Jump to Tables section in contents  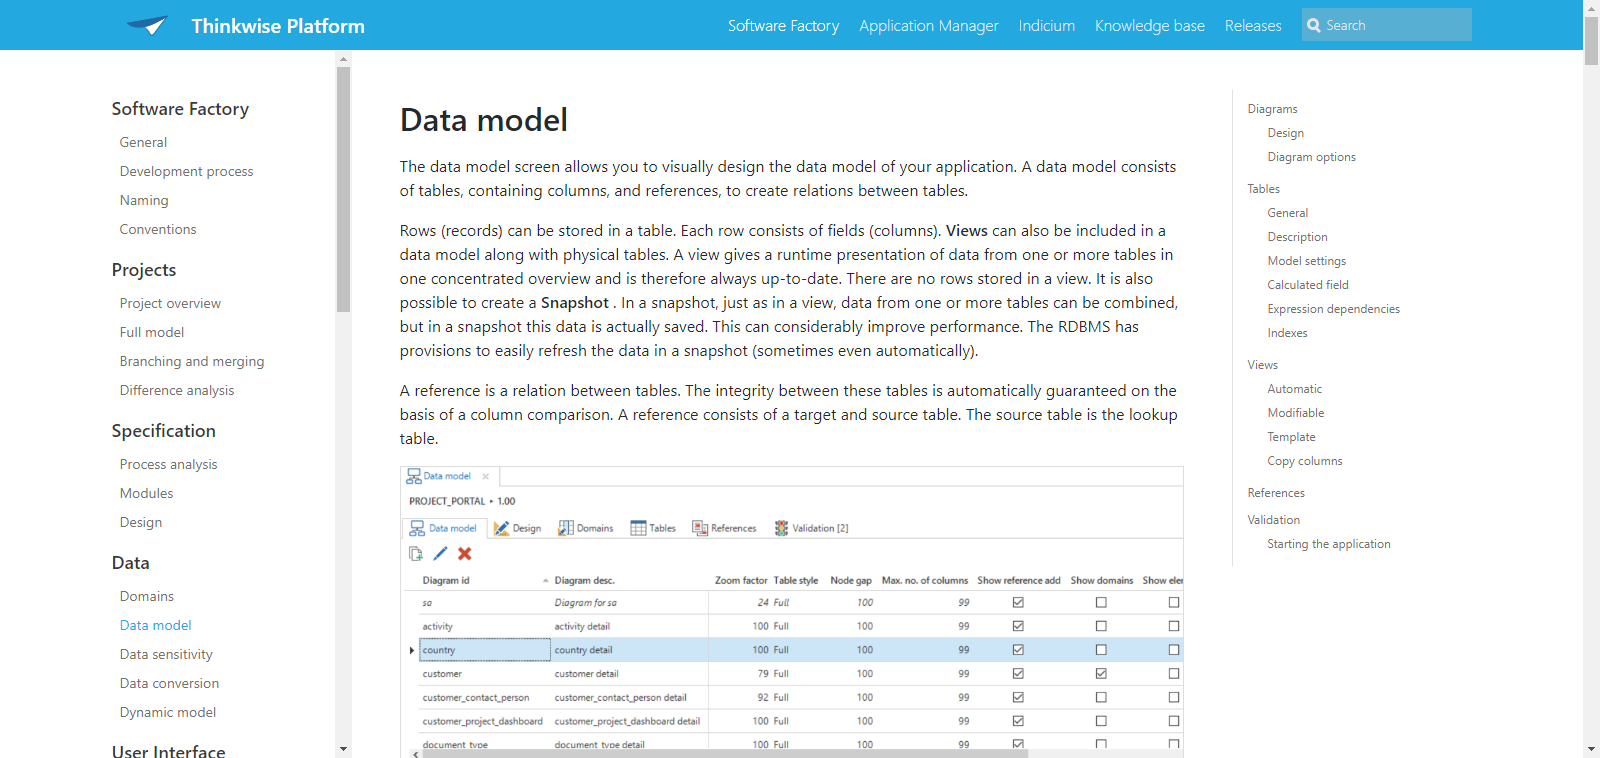coord(1263,189)
